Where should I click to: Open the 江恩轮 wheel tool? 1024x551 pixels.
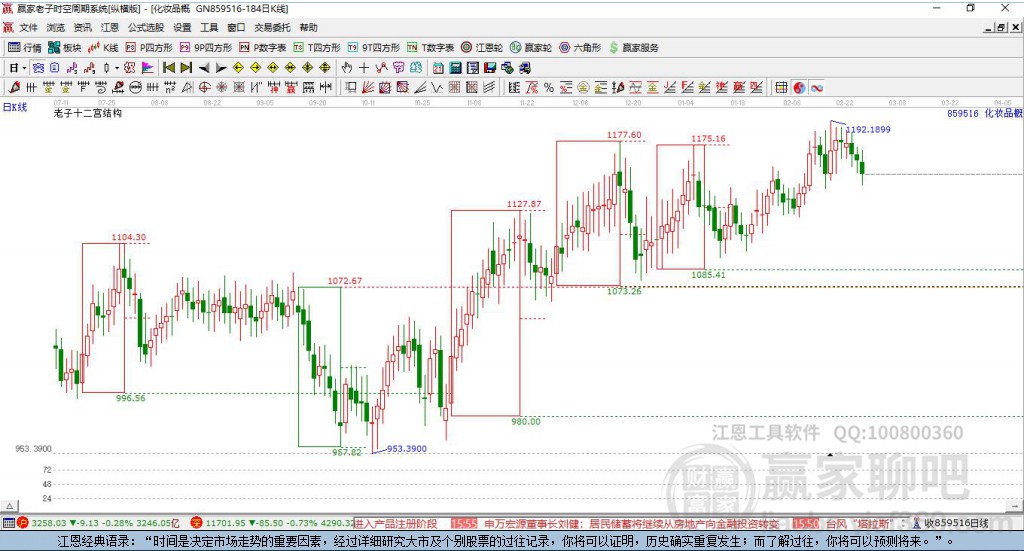483,47
